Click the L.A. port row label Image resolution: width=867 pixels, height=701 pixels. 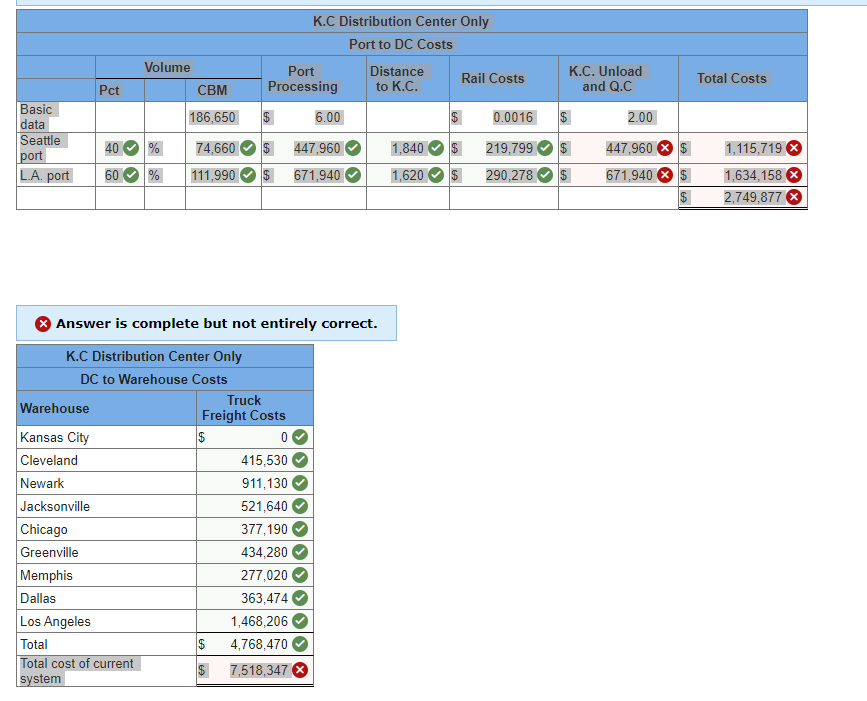45,176
